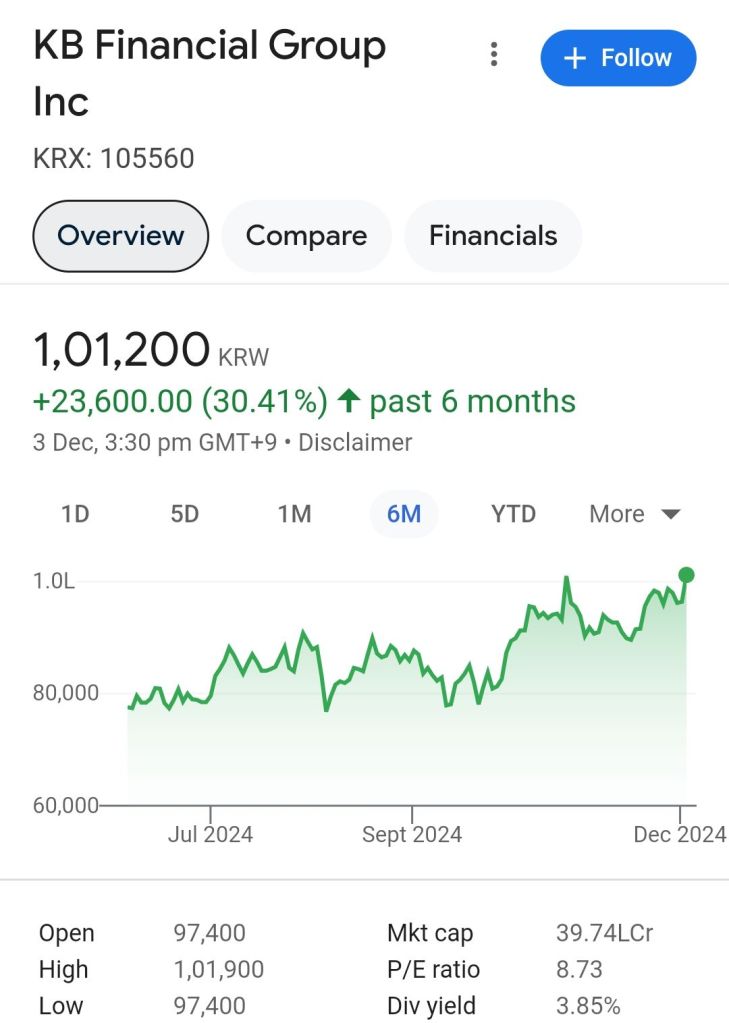Select the 5D time range
Screen dimensions: 729x1023
[185, 514]
